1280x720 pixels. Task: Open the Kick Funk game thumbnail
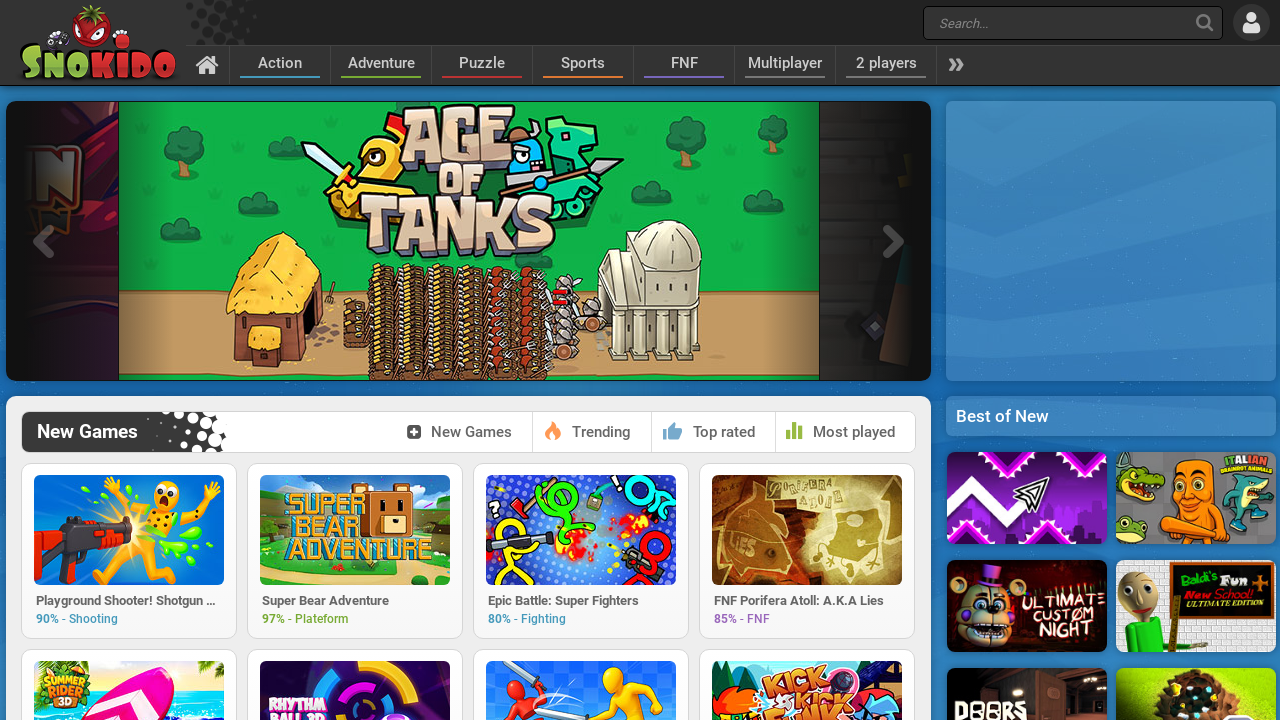(x=807, y=690)
